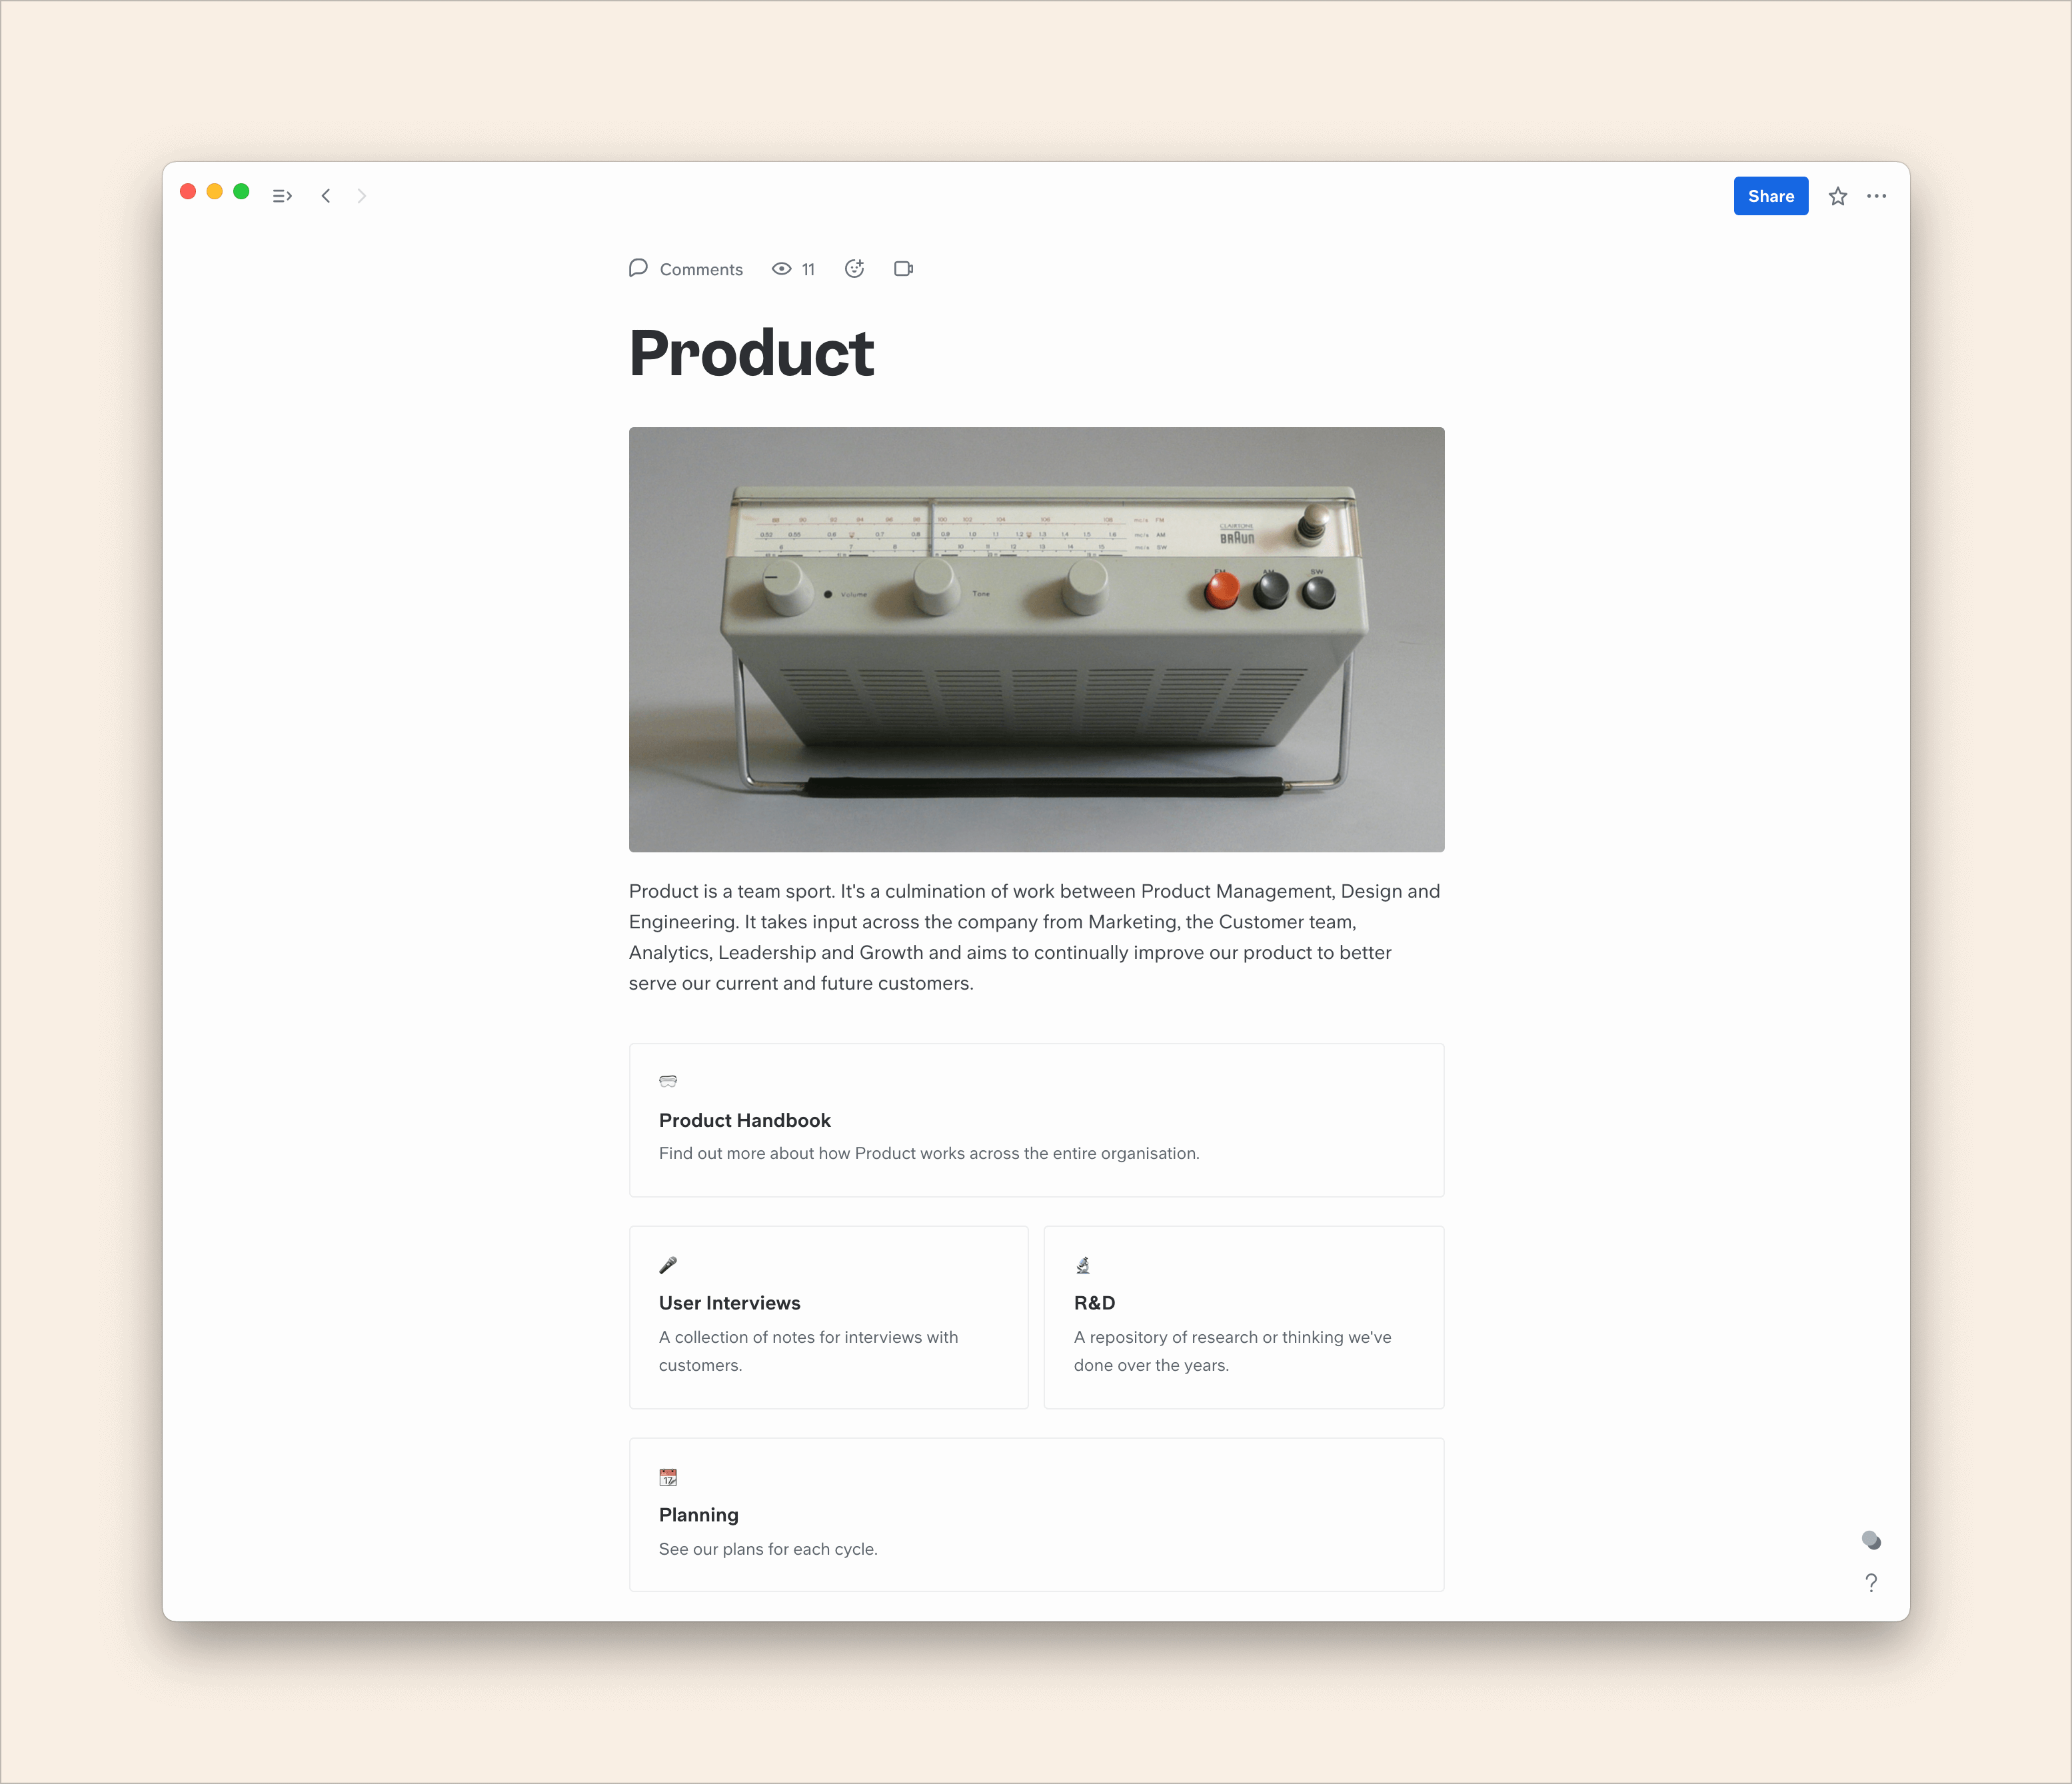Click the speech bubble comments icon
Screen dimensions: 2072x1784
click(638, 268)
